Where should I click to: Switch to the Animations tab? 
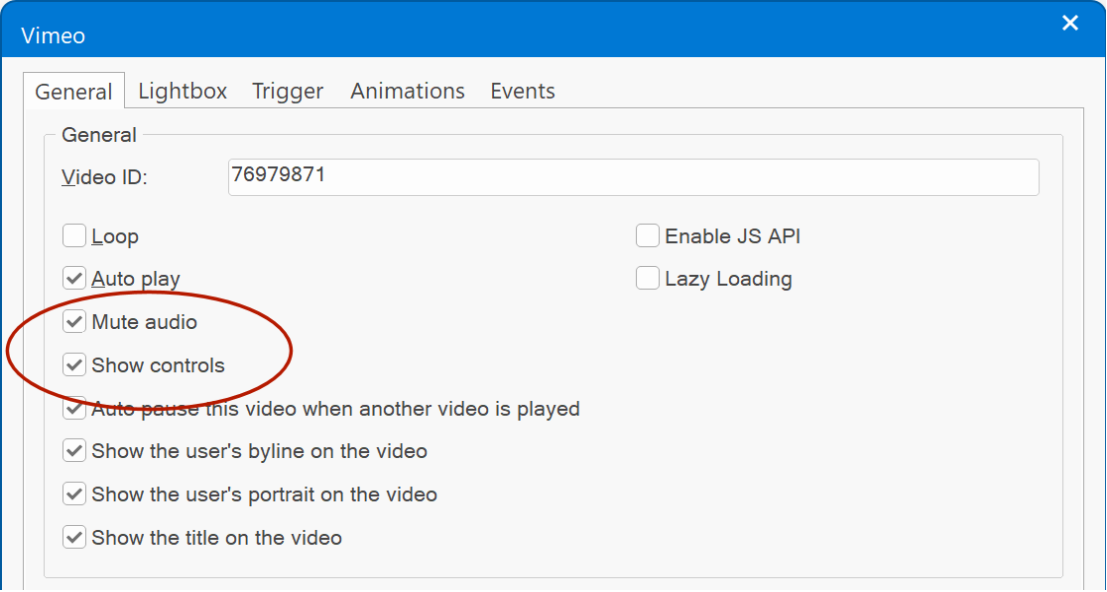pyautogui.click(x=407, y=91)
